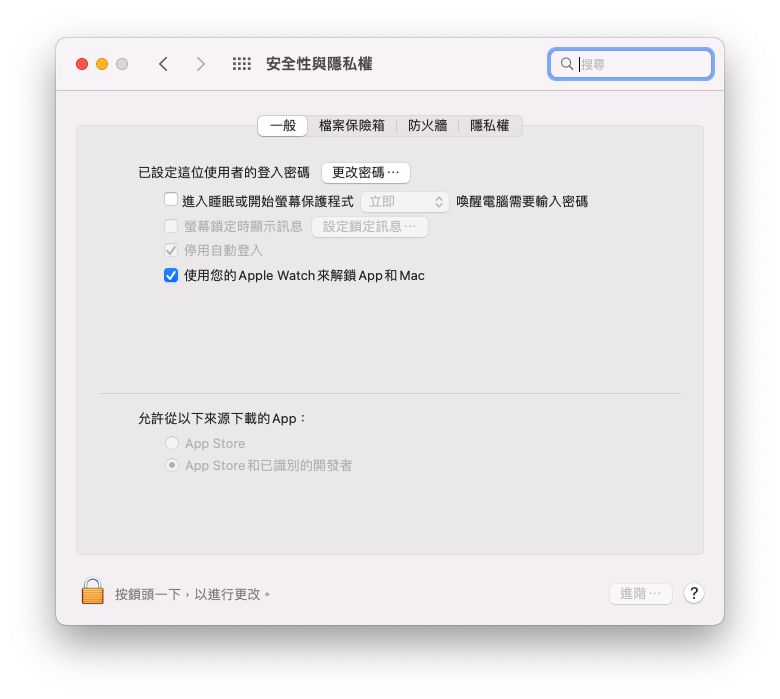Click the 進階 advanced button
Viewport: 780px width, 699px height.
pos(641,594)
